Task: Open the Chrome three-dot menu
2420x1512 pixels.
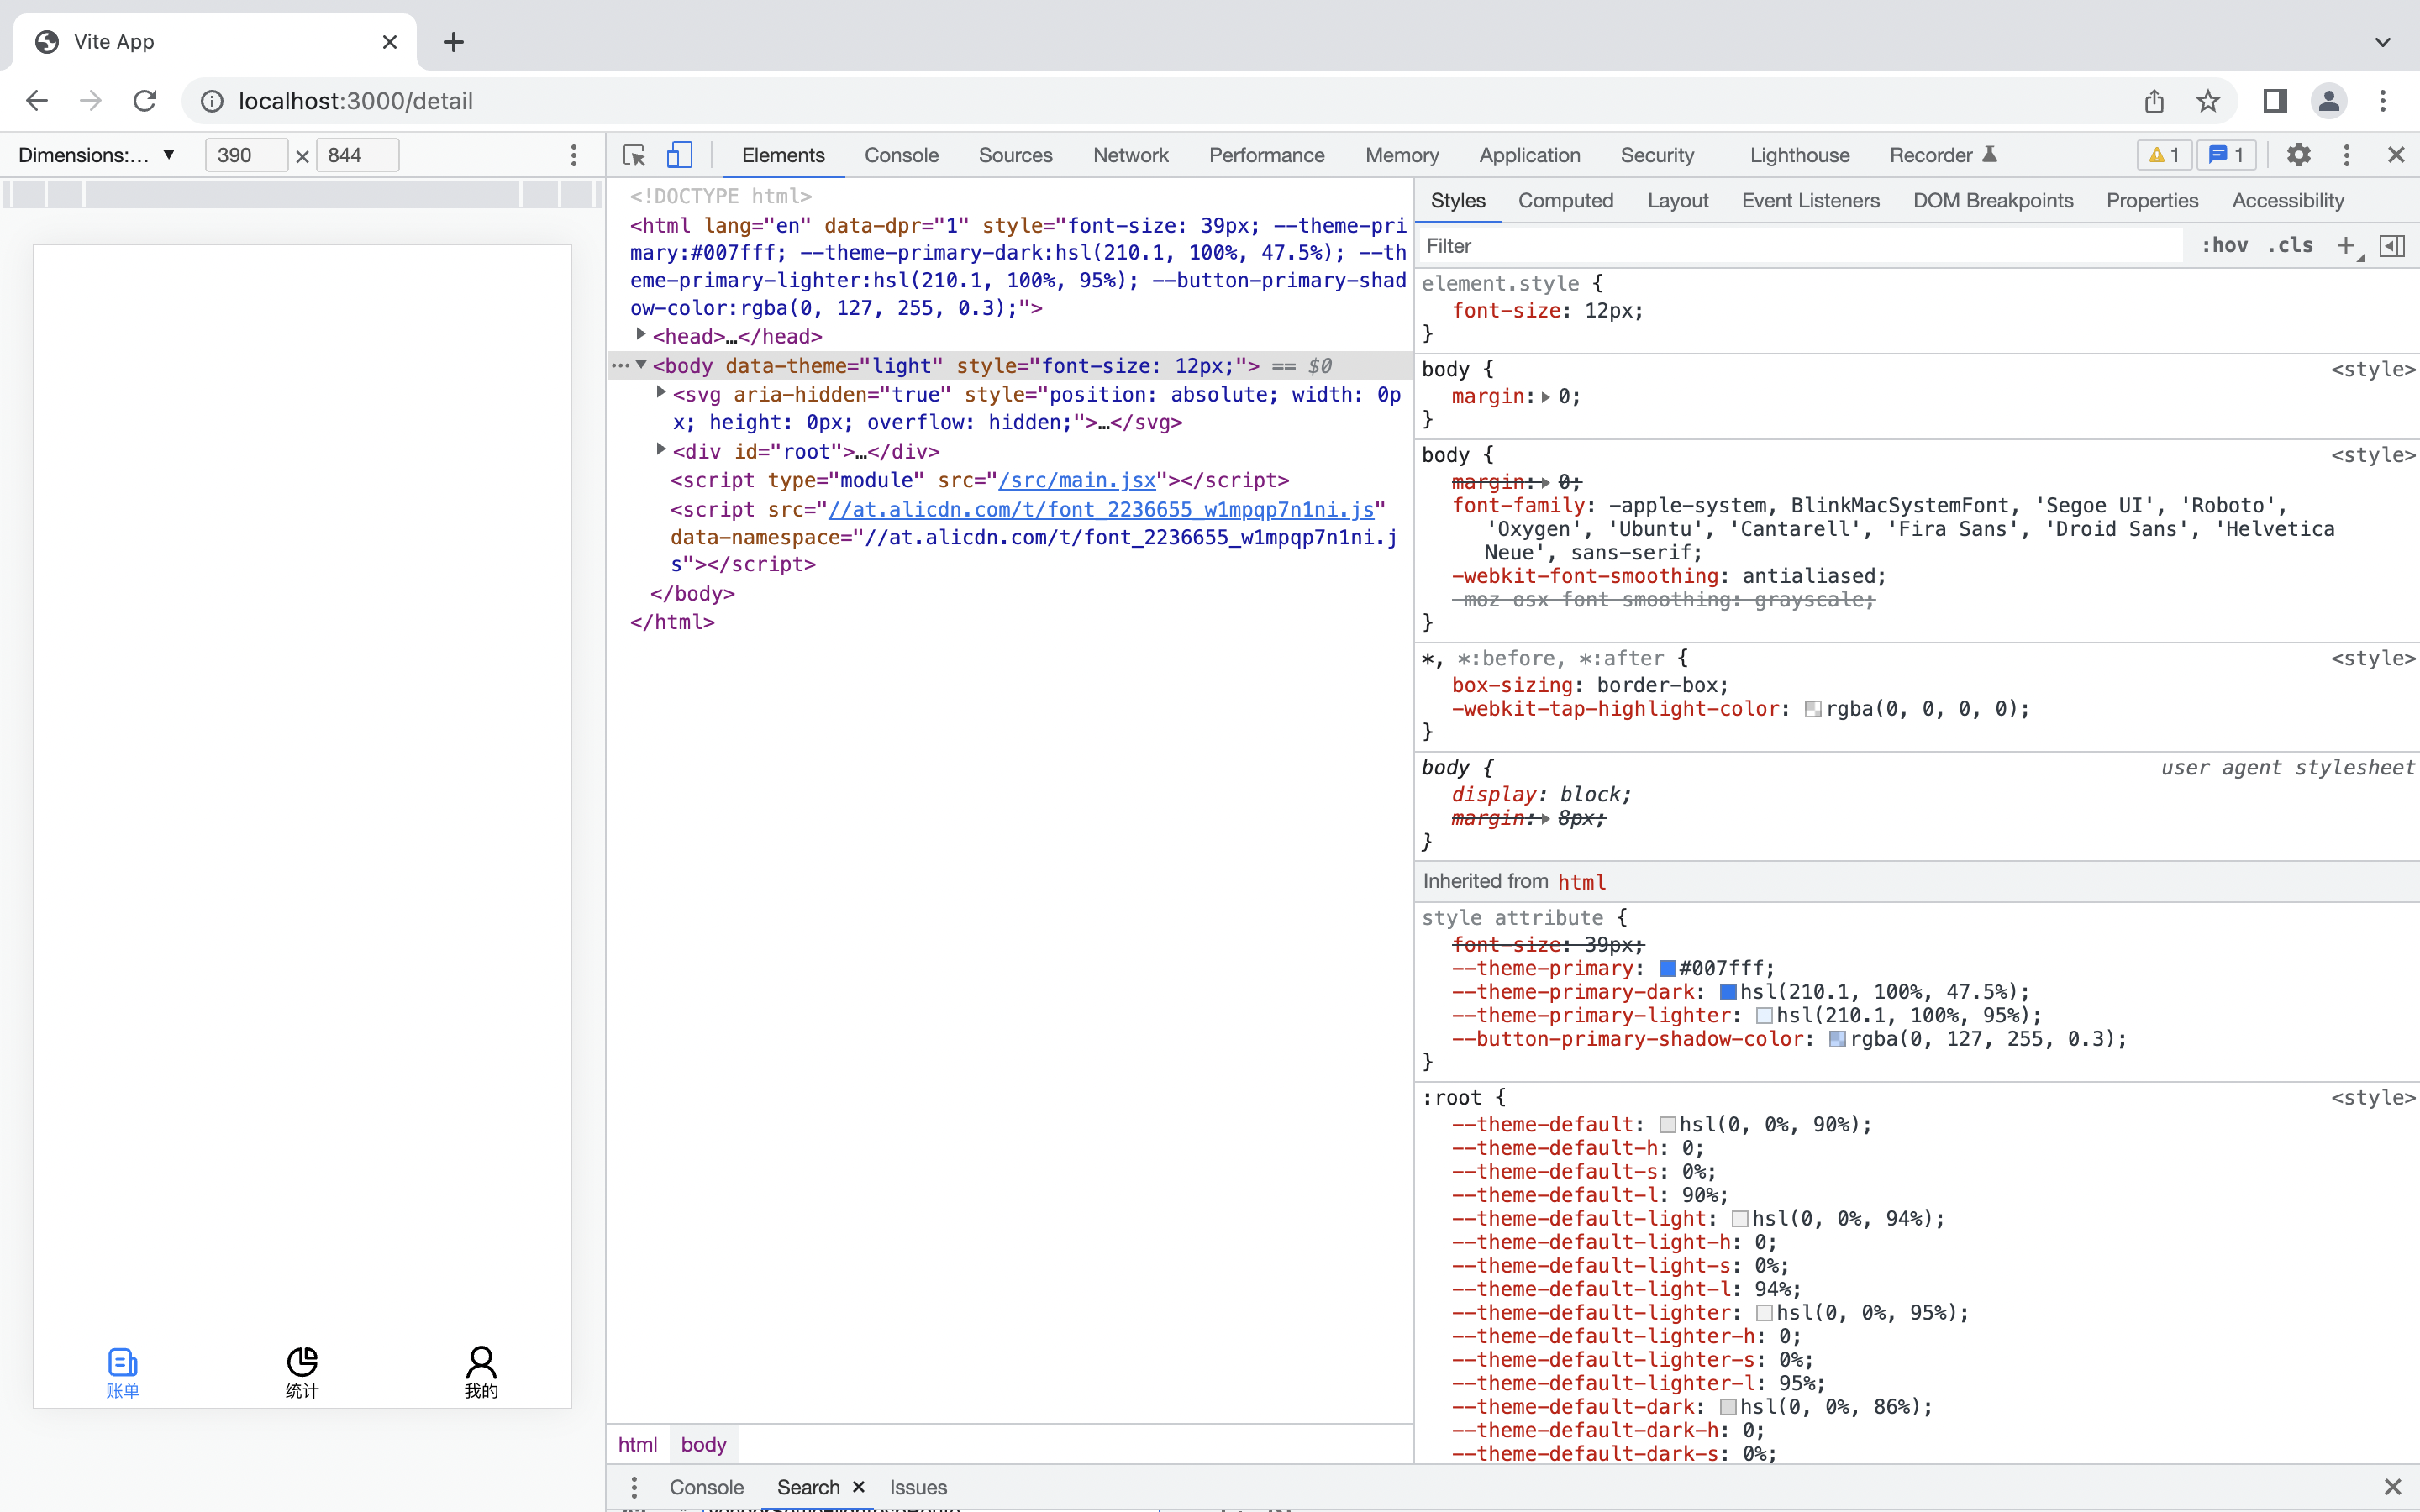Action: [x=2383, y=101]
